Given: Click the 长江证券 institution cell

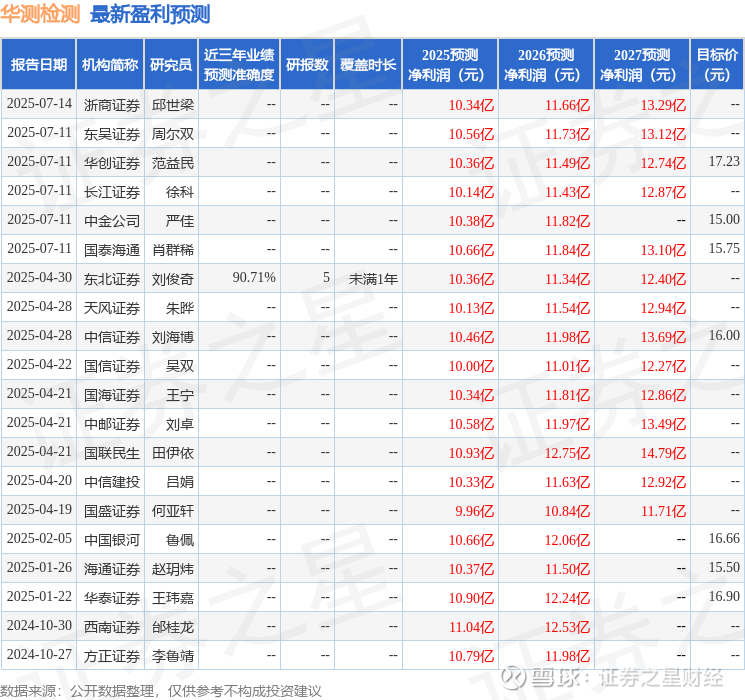Looking at the screenshot, I should click(x=112, y=192).
